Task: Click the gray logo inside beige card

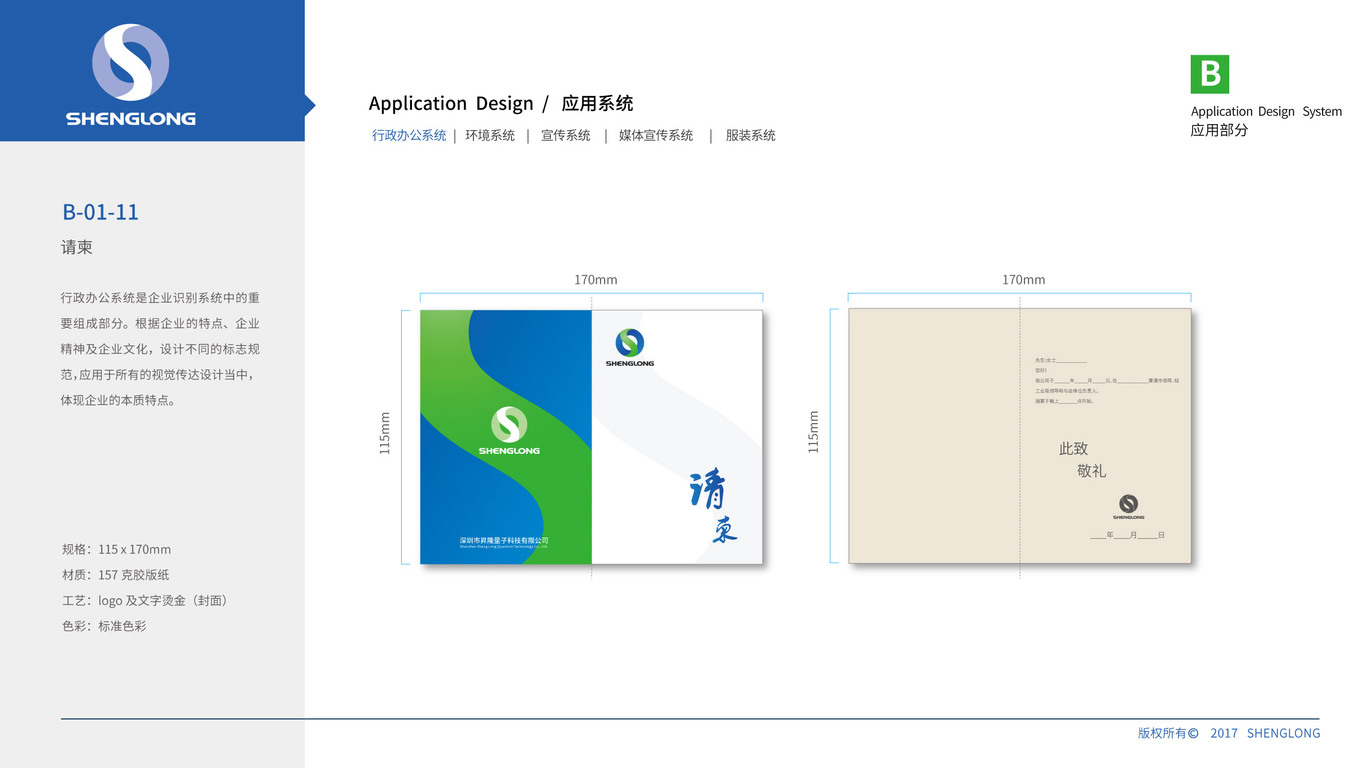Action: pos(1128,507)
